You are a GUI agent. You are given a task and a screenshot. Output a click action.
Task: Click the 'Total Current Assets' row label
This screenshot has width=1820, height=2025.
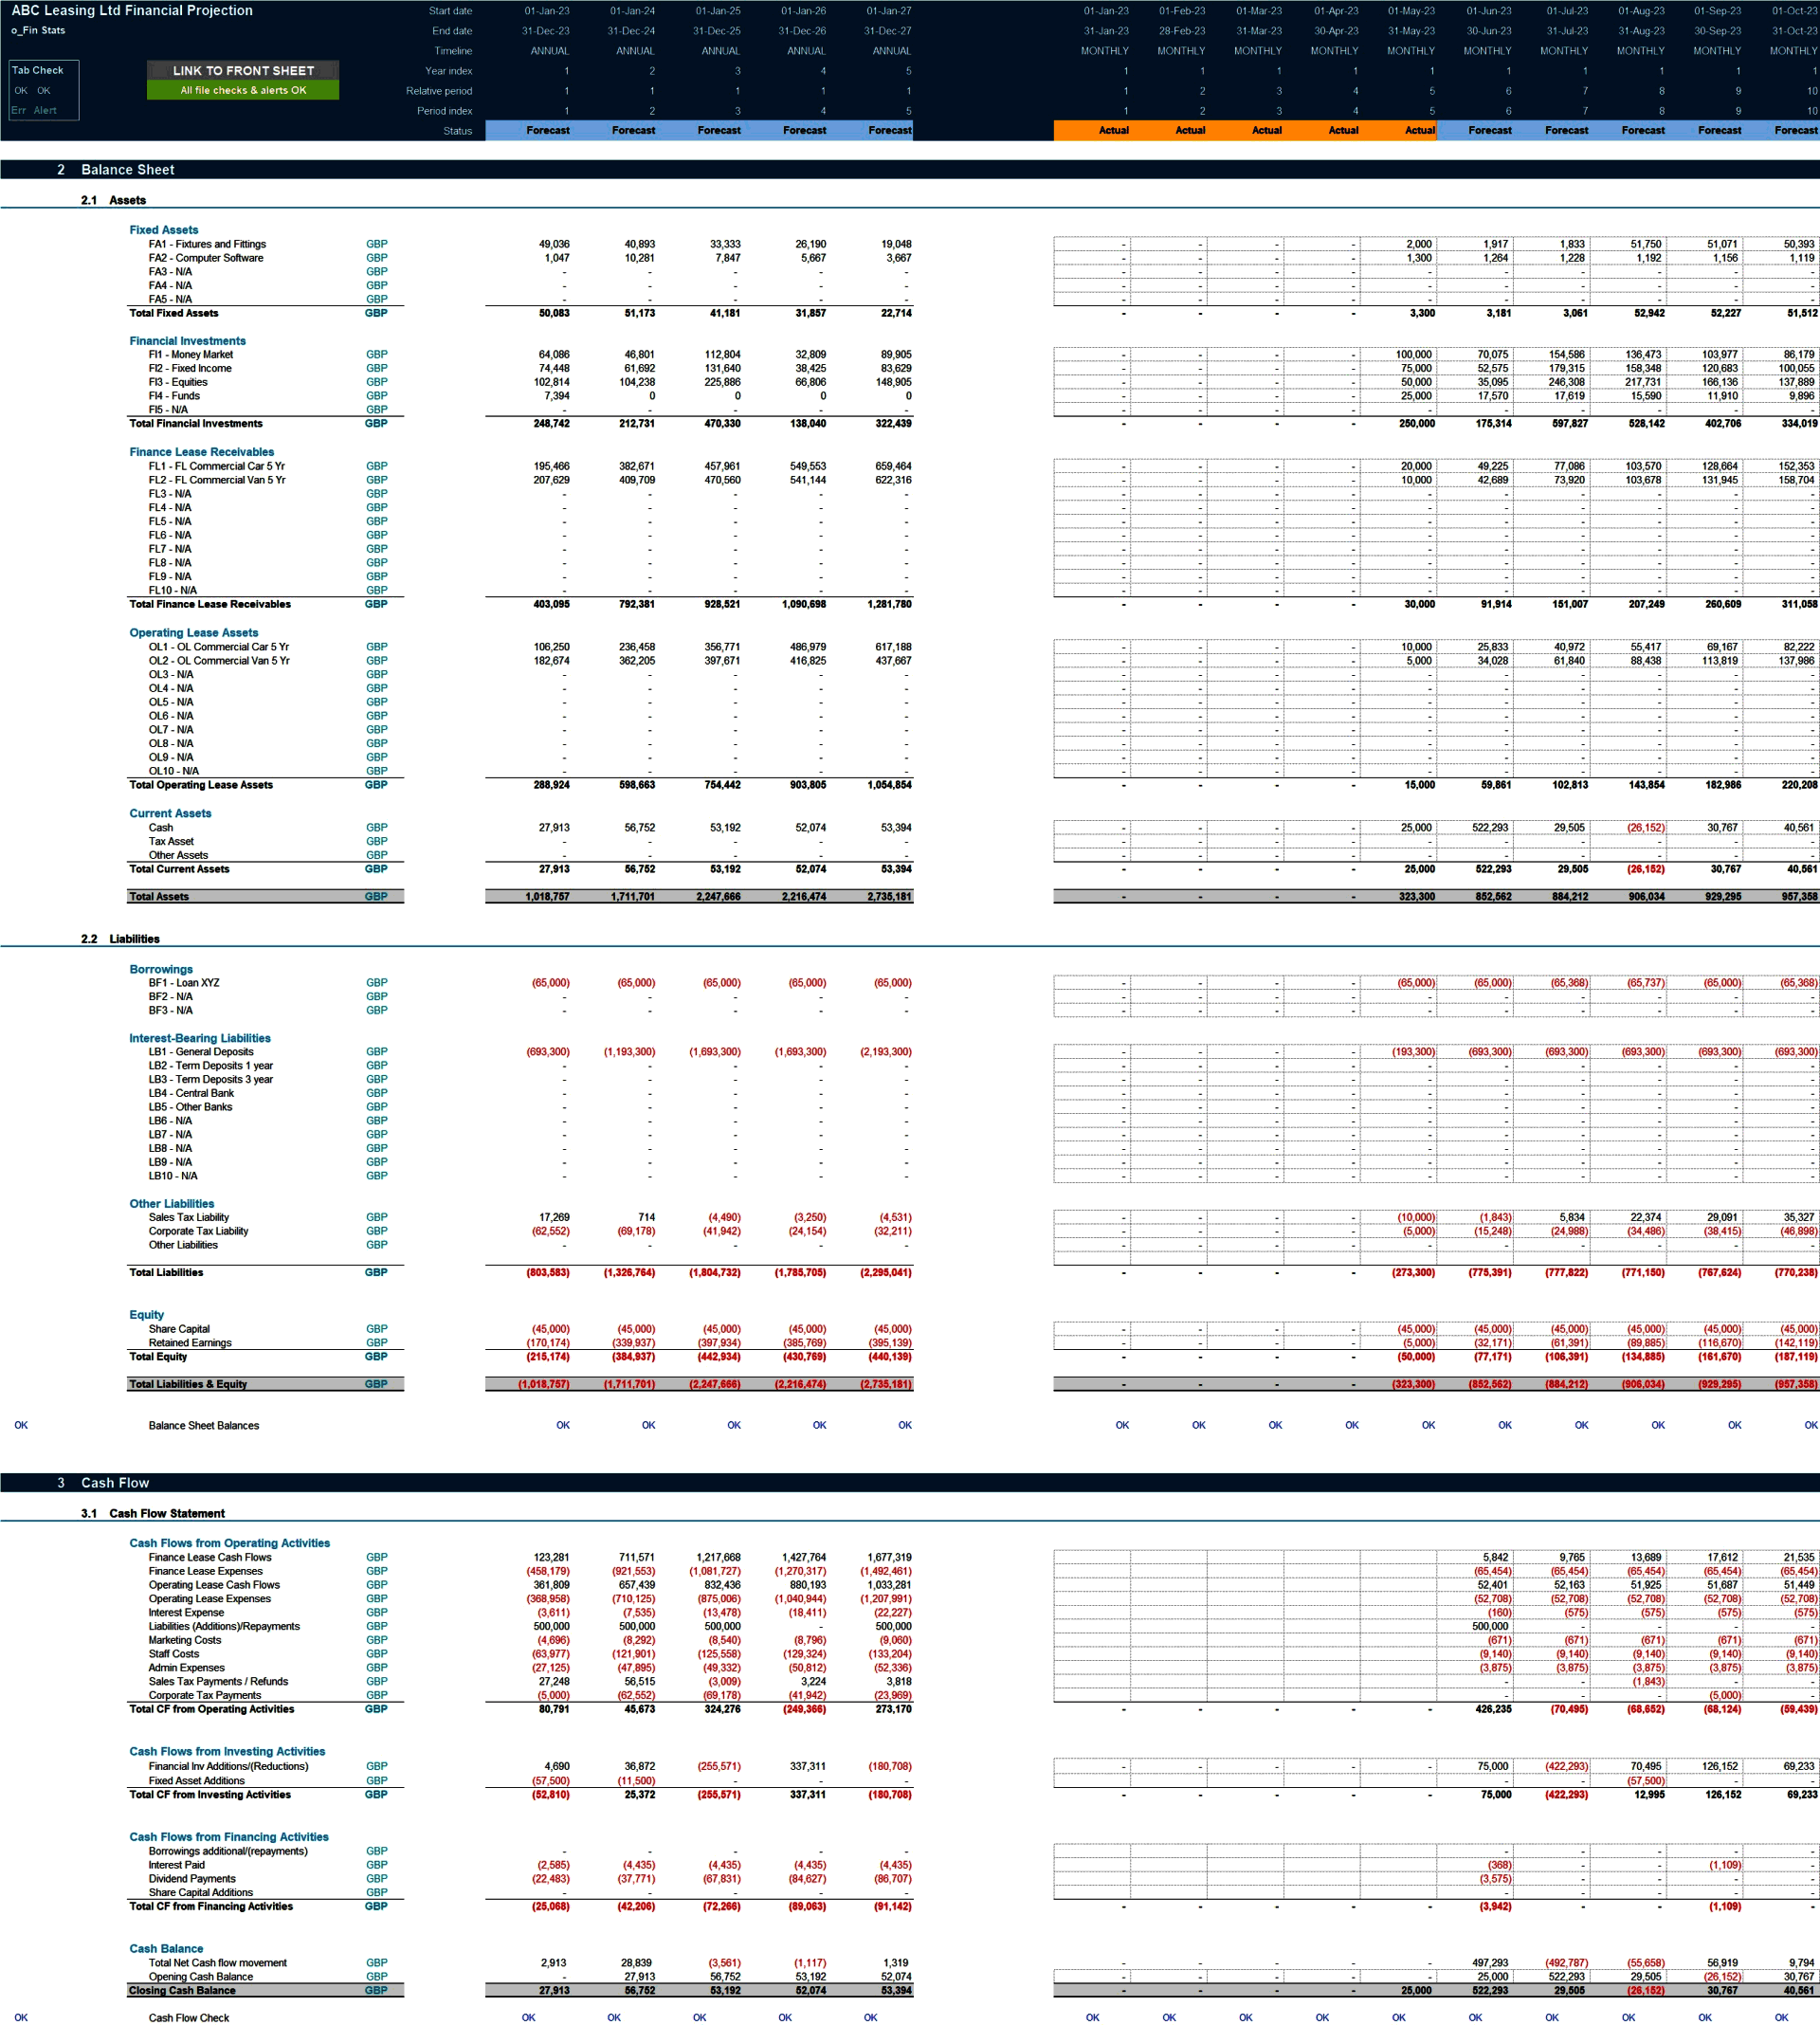[x=179, y=869]
